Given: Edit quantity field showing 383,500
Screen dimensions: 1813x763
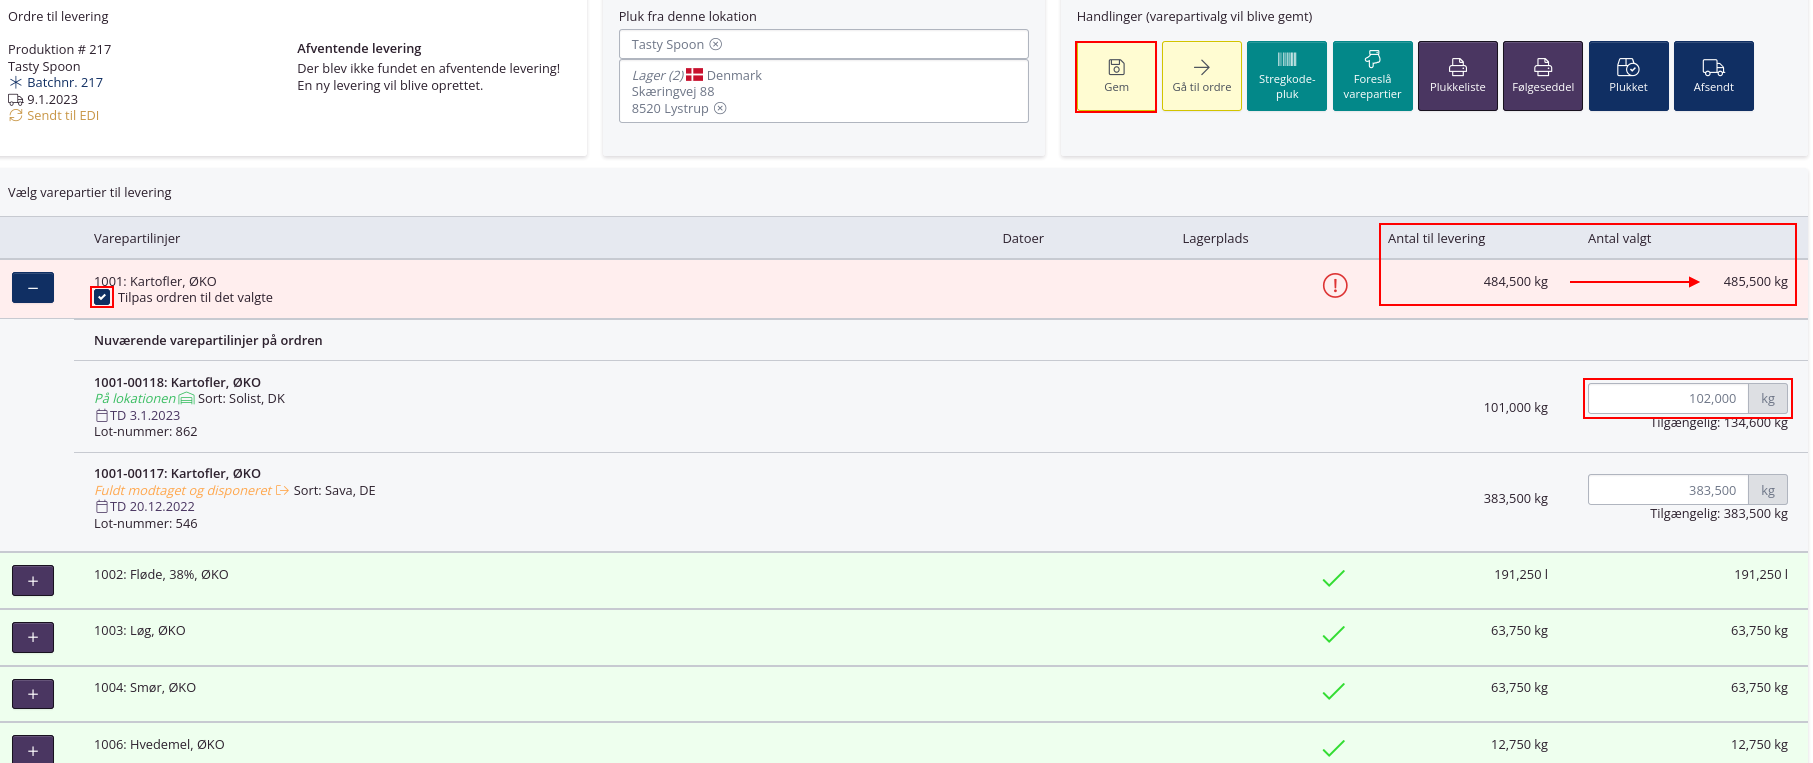Looking at the screenshot, I should pos(1667,490).
